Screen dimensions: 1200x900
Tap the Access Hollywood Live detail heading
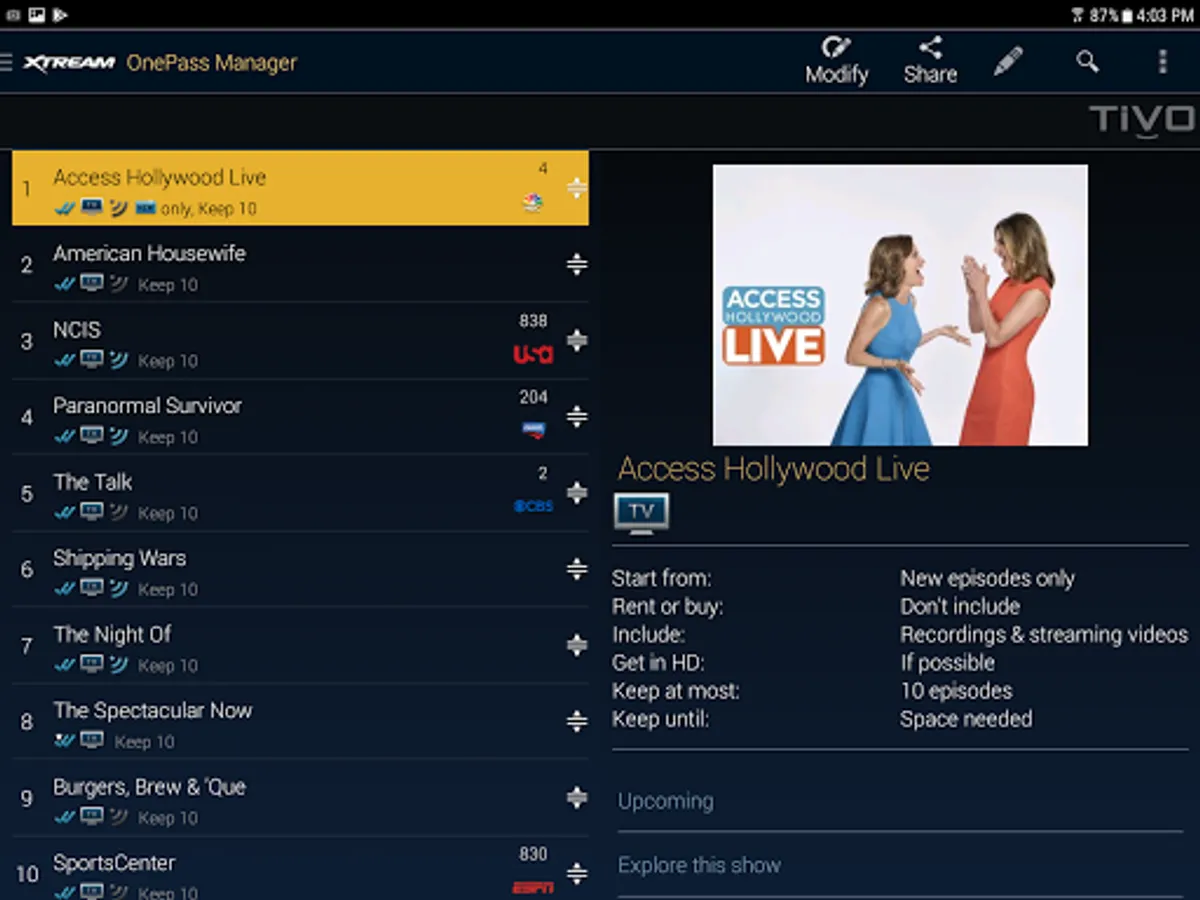point(774,469)
